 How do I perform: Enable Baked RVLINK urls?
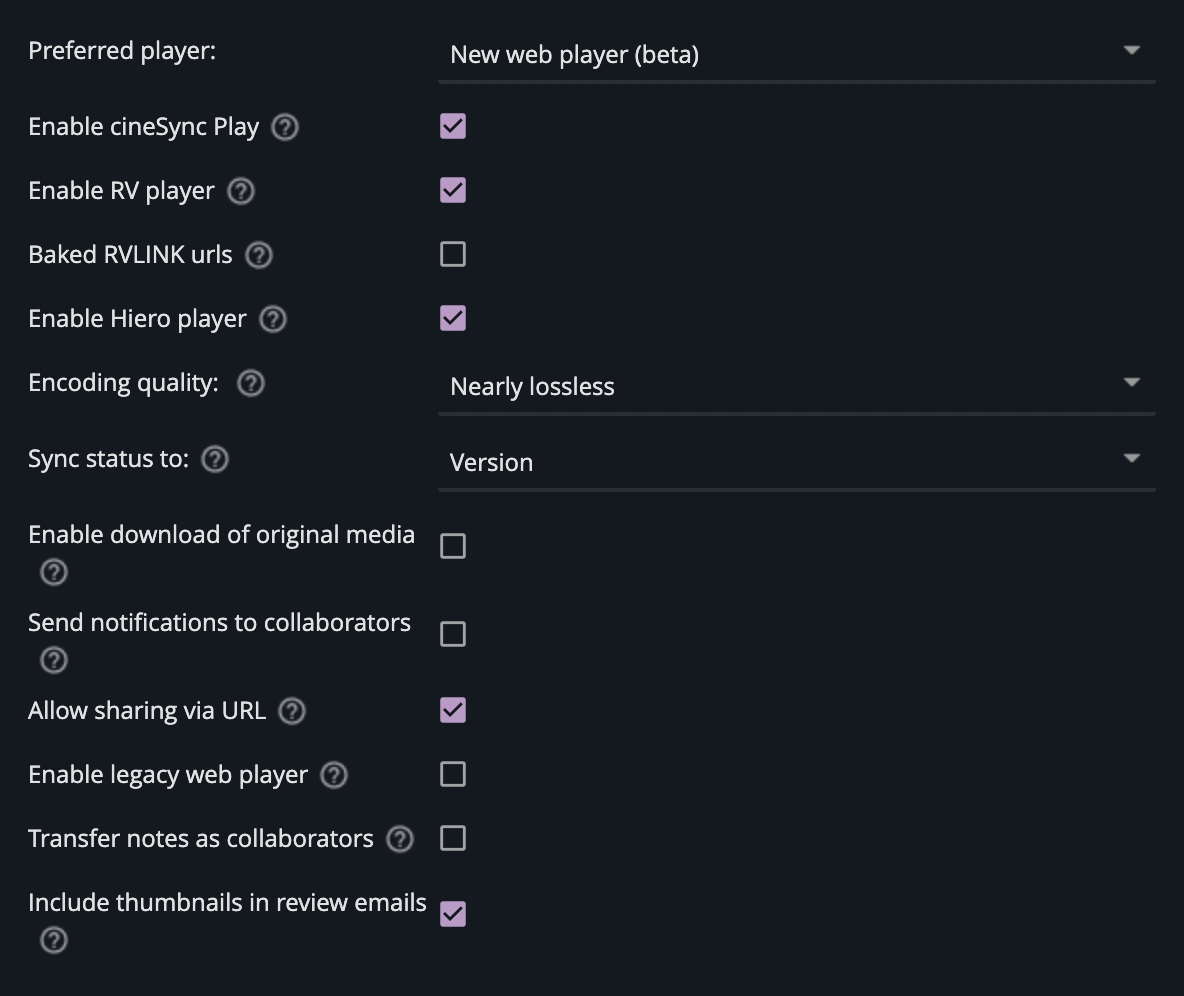click(452, 254)
